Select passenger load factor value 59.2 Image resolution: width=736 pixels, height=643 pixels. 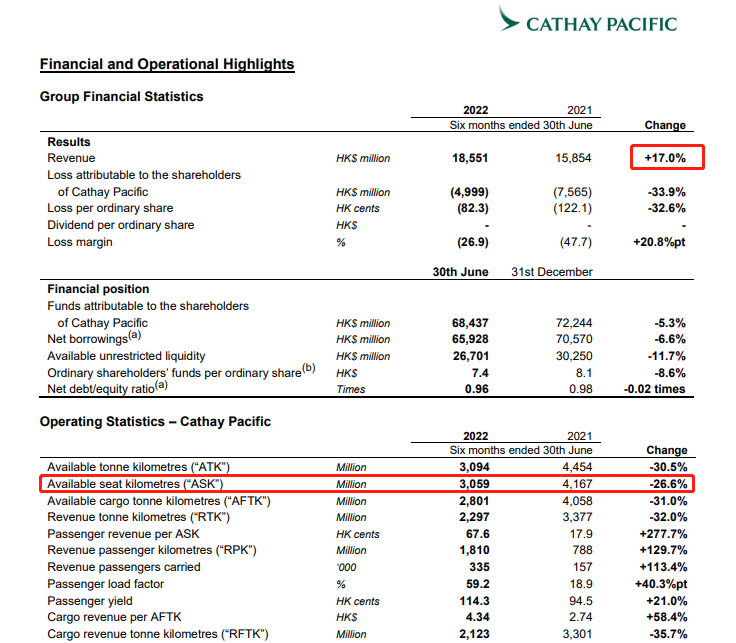point(478,584)
